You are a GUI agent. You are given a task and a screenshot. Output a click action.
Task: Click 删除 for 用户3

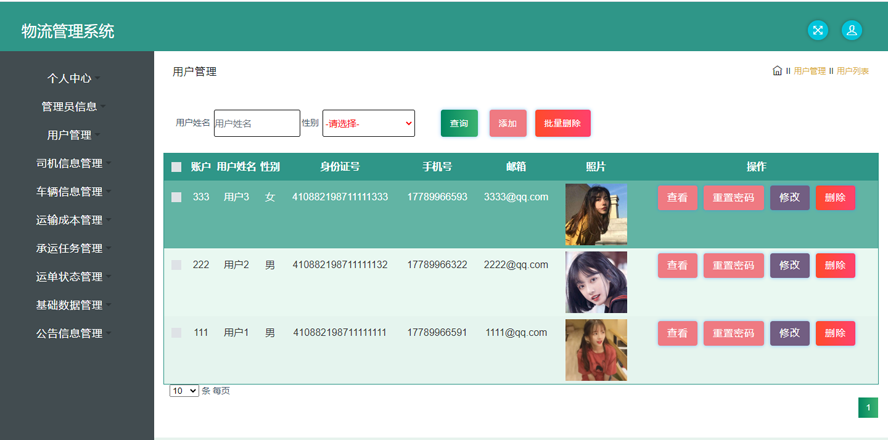point(835,198)
